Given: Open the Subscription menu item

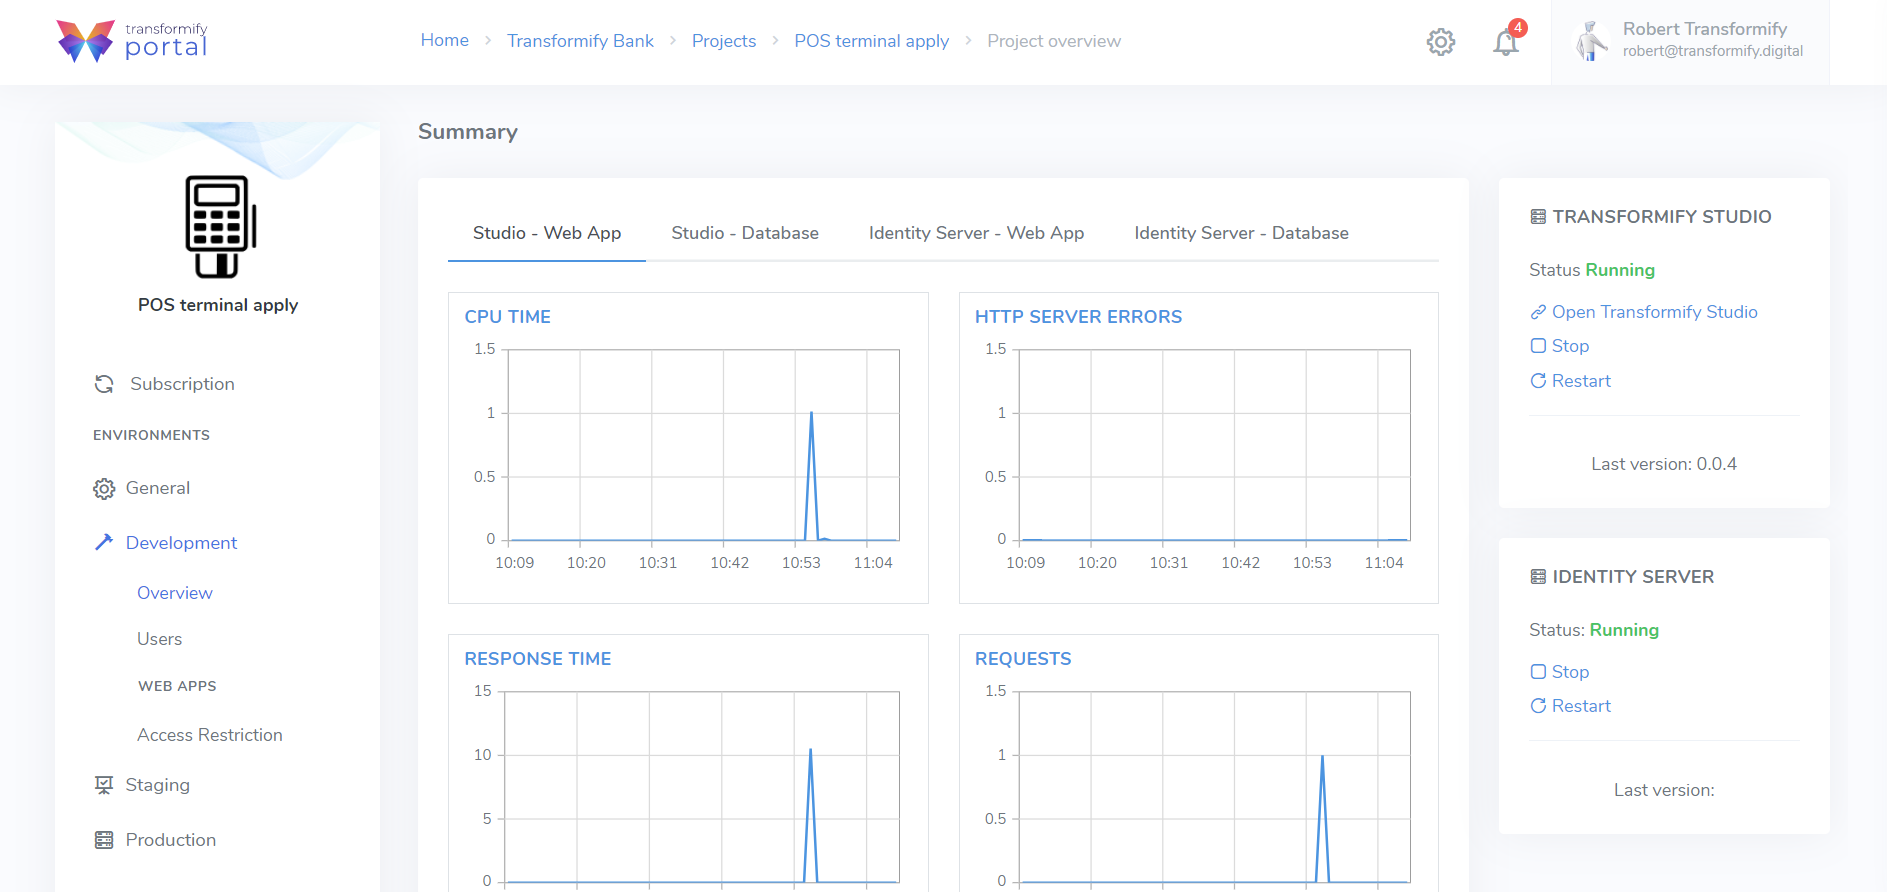Looking at the screenshot, I should click(182, 384).
